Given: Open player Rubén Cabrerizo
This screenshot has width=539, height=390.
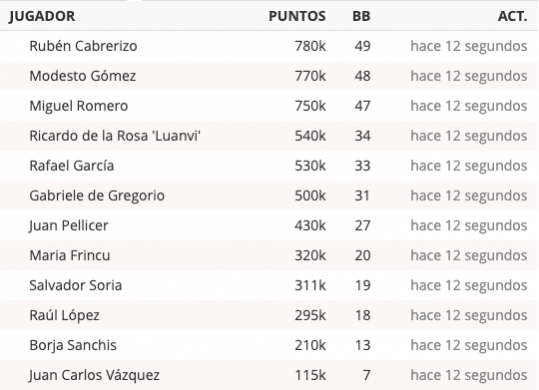Looking at the screenshot, I should pos(83,46).
